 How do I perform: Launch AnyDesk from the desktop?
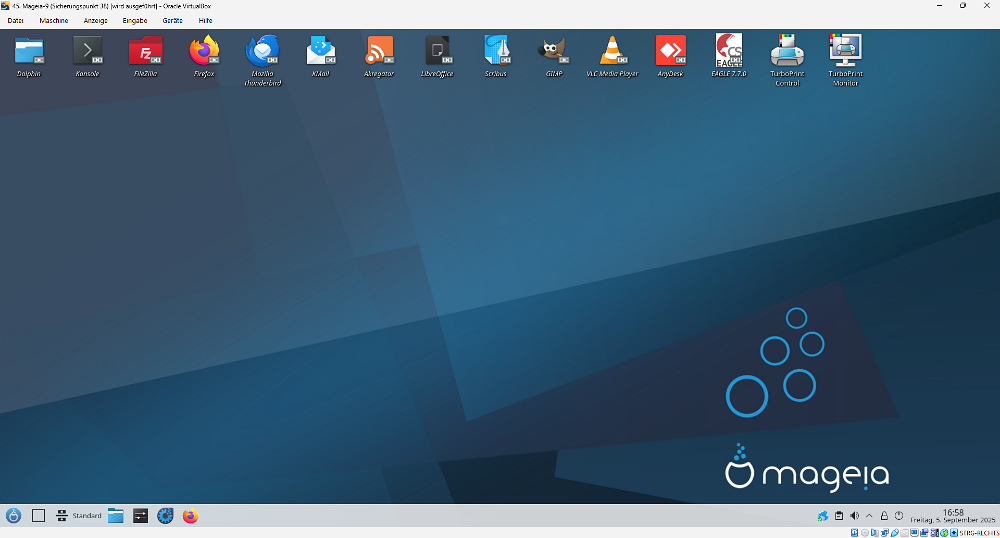point(670,51)
